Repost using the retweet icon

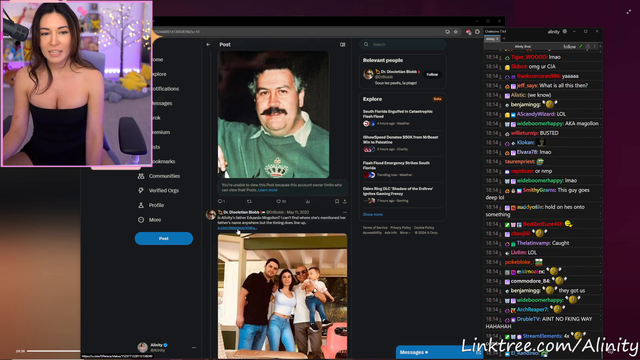click(249, 201)
